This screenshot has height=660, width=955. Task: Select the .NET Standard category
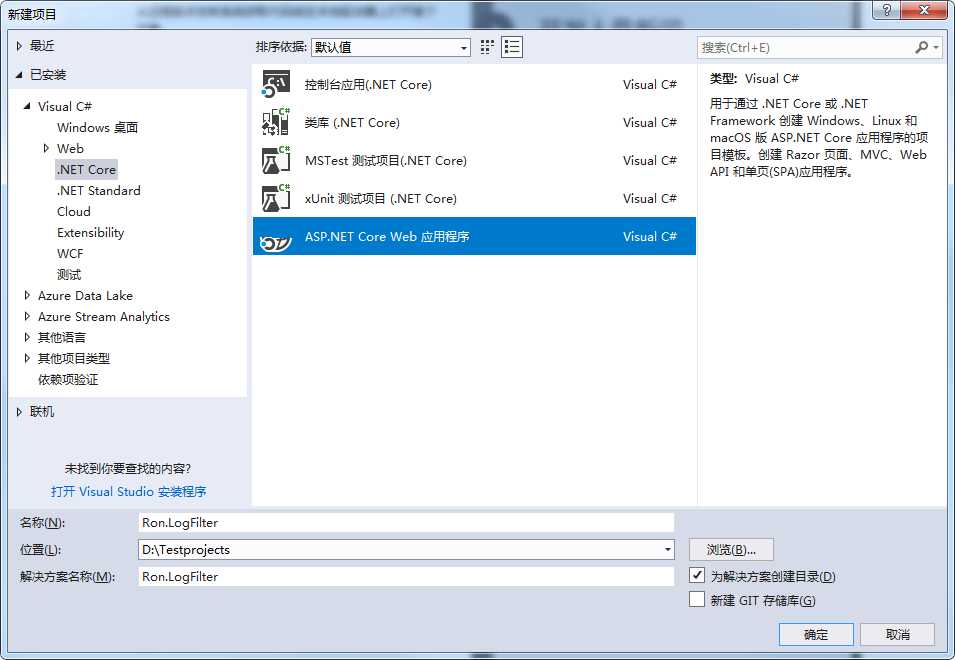98,191
